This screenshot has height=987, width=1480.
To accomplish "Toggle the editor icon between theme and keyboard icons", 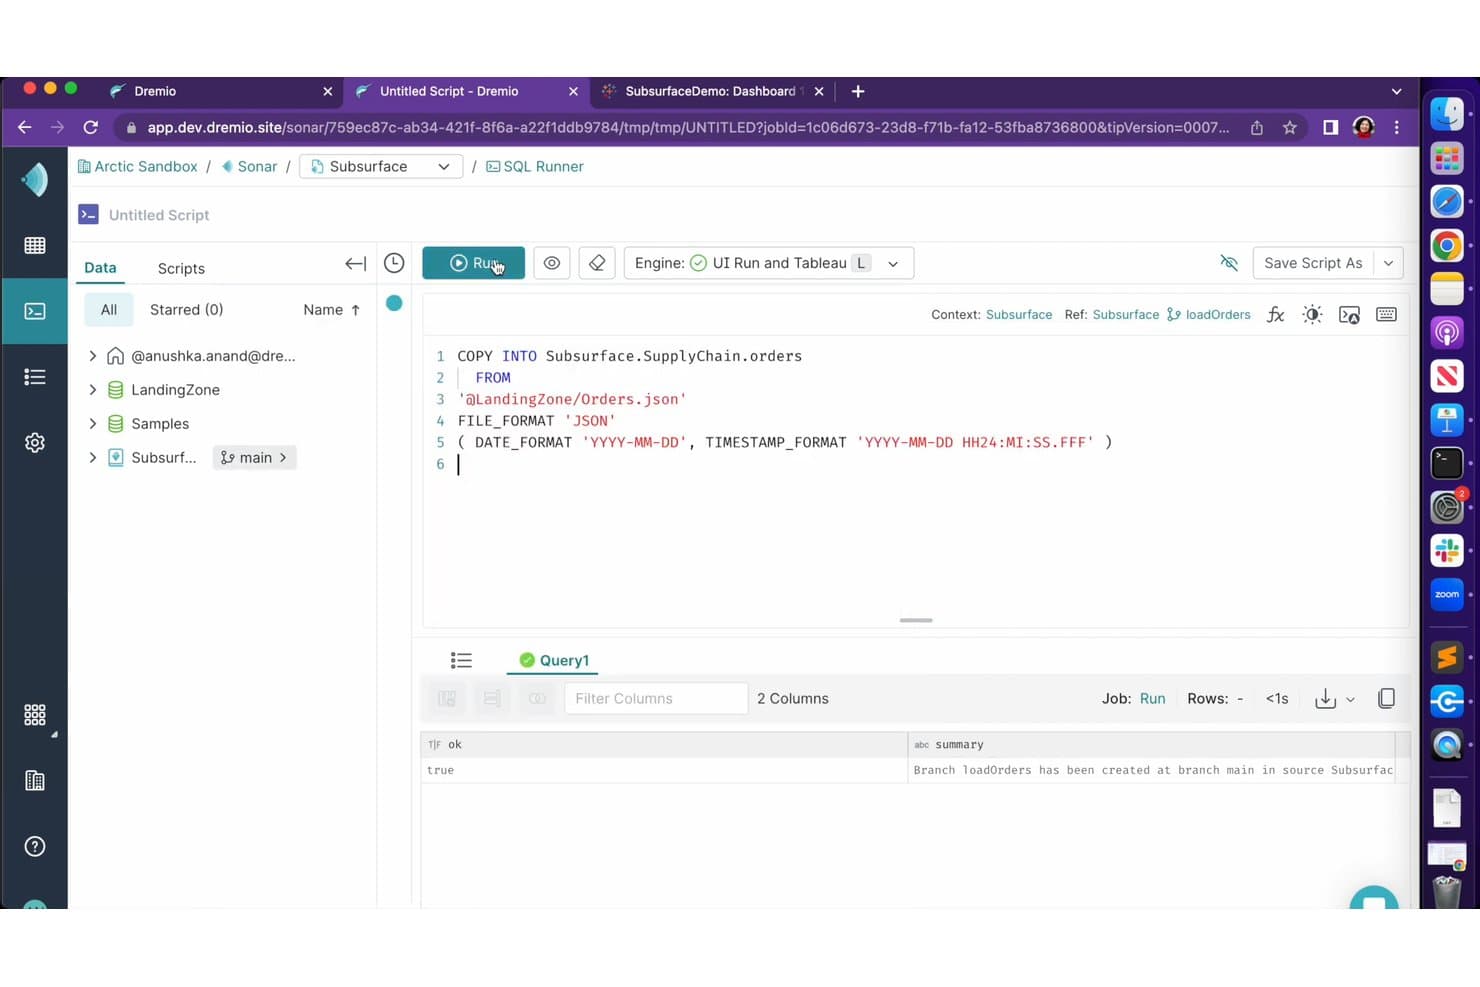I will 1349,315.
